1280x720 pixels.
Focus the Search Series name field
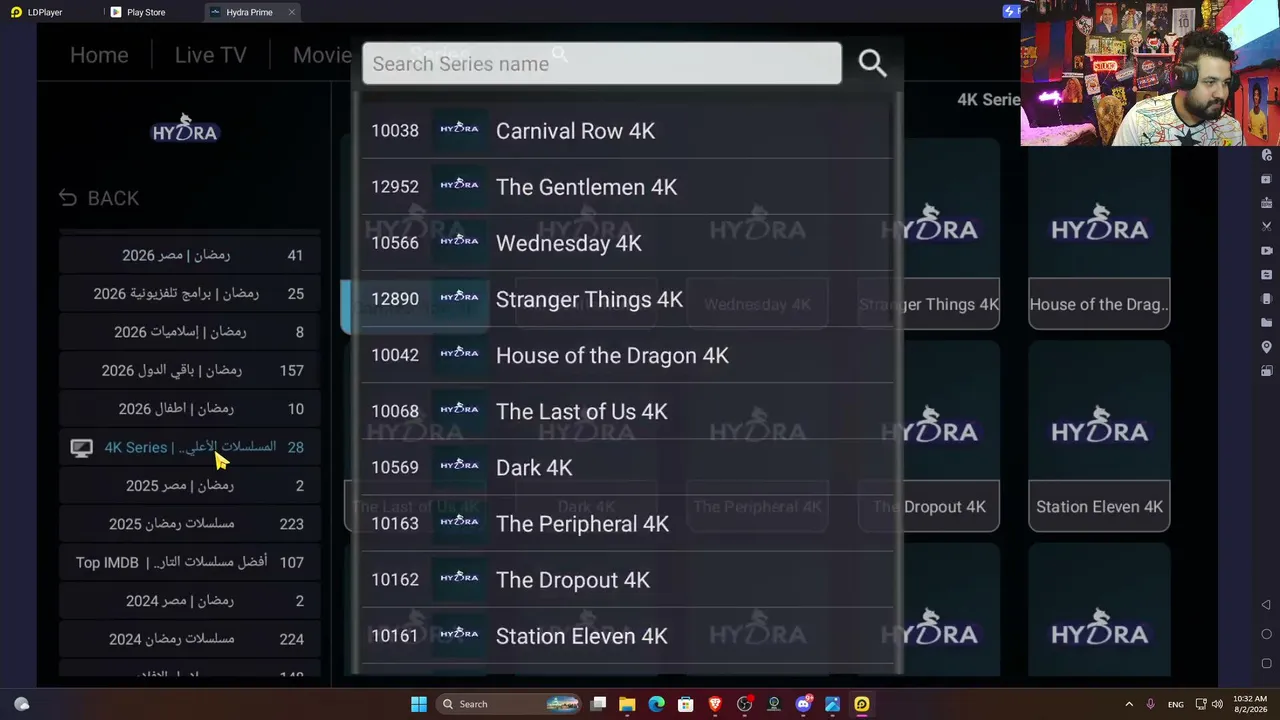[x=602, y=63]
